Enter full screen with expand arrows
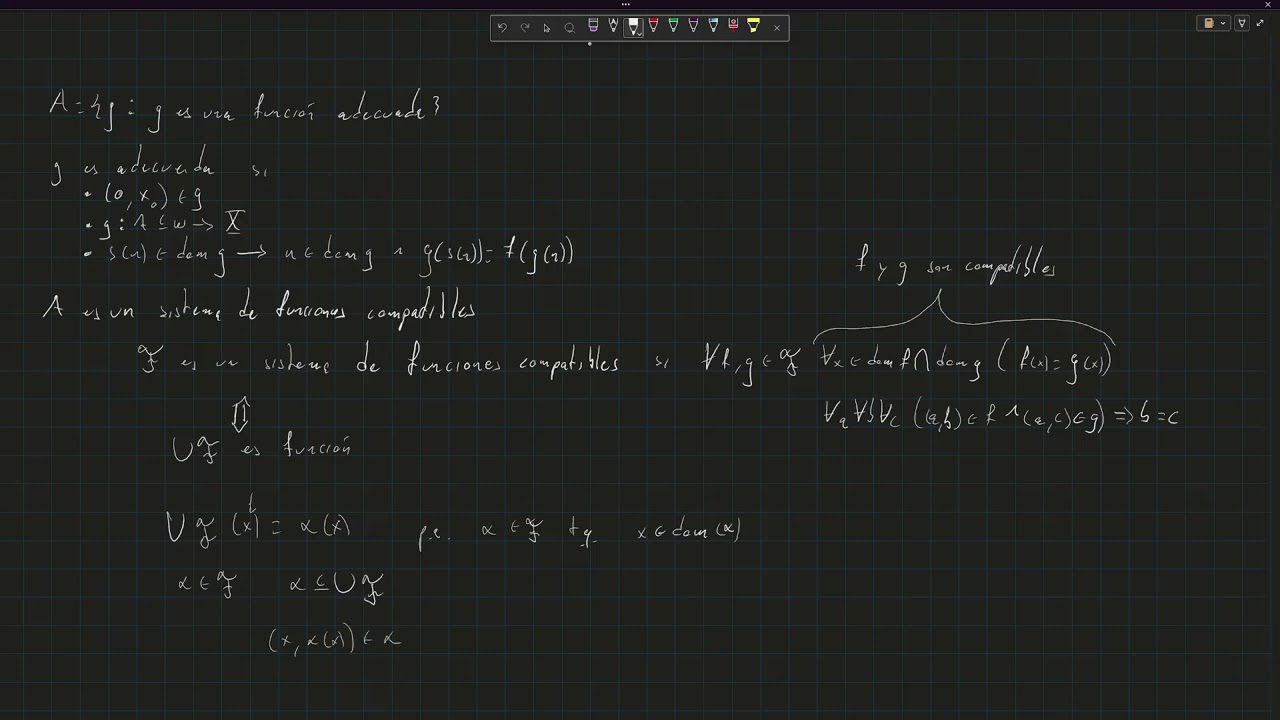This screenshot has width=1280, height=720. coord(1262,23)
